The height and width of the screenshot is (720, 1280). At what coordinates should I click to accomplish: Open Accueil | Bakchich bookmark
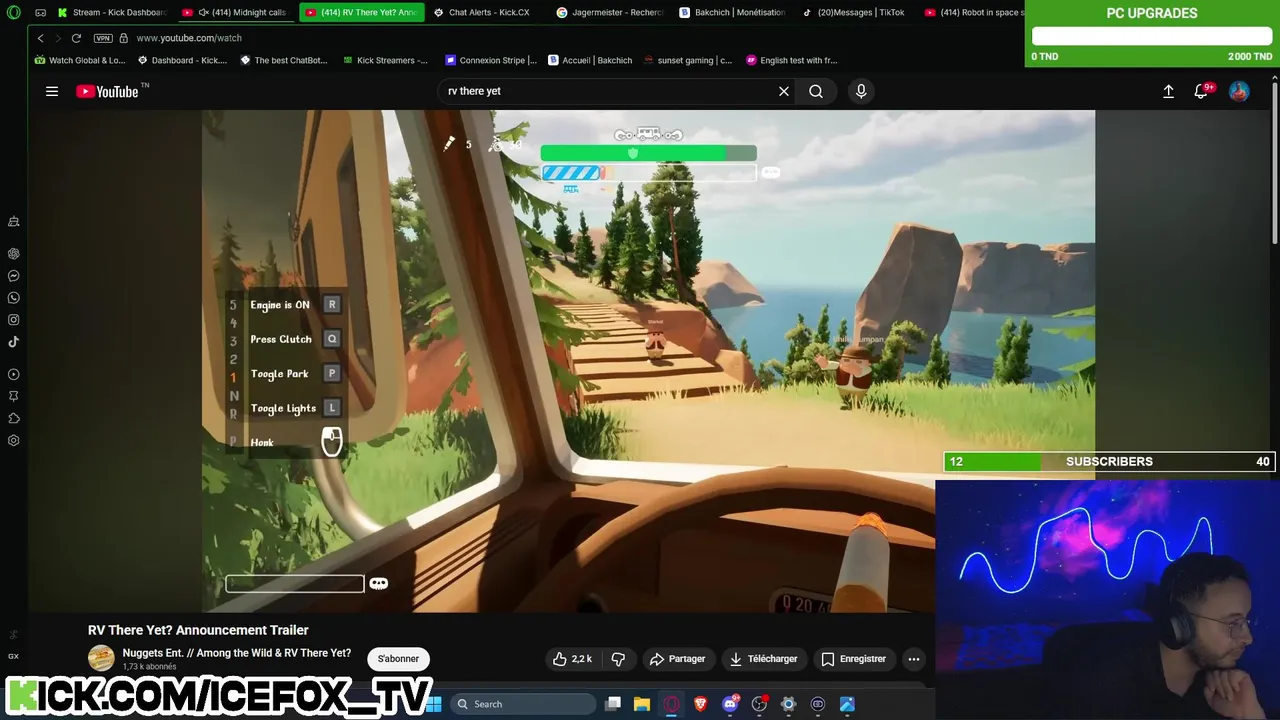point(590,60)
